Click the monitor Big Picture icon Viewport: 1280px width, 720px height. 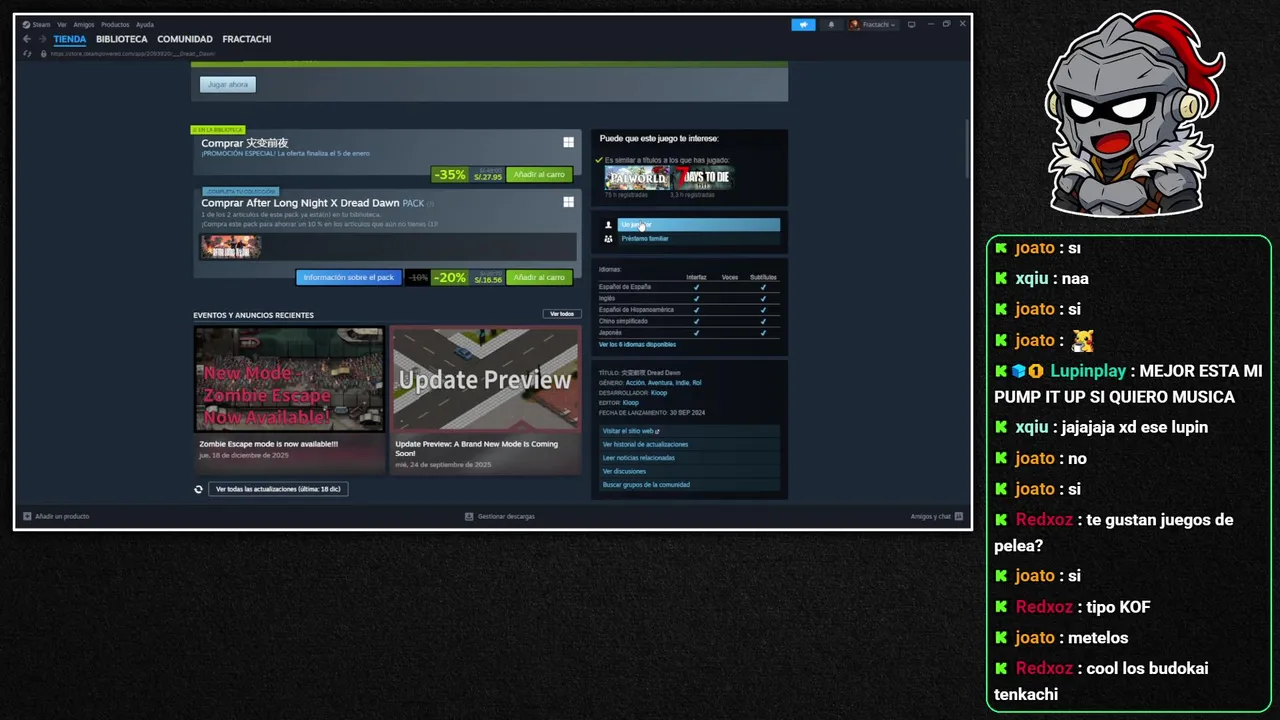pyautogui.click(x=911, y=24)
